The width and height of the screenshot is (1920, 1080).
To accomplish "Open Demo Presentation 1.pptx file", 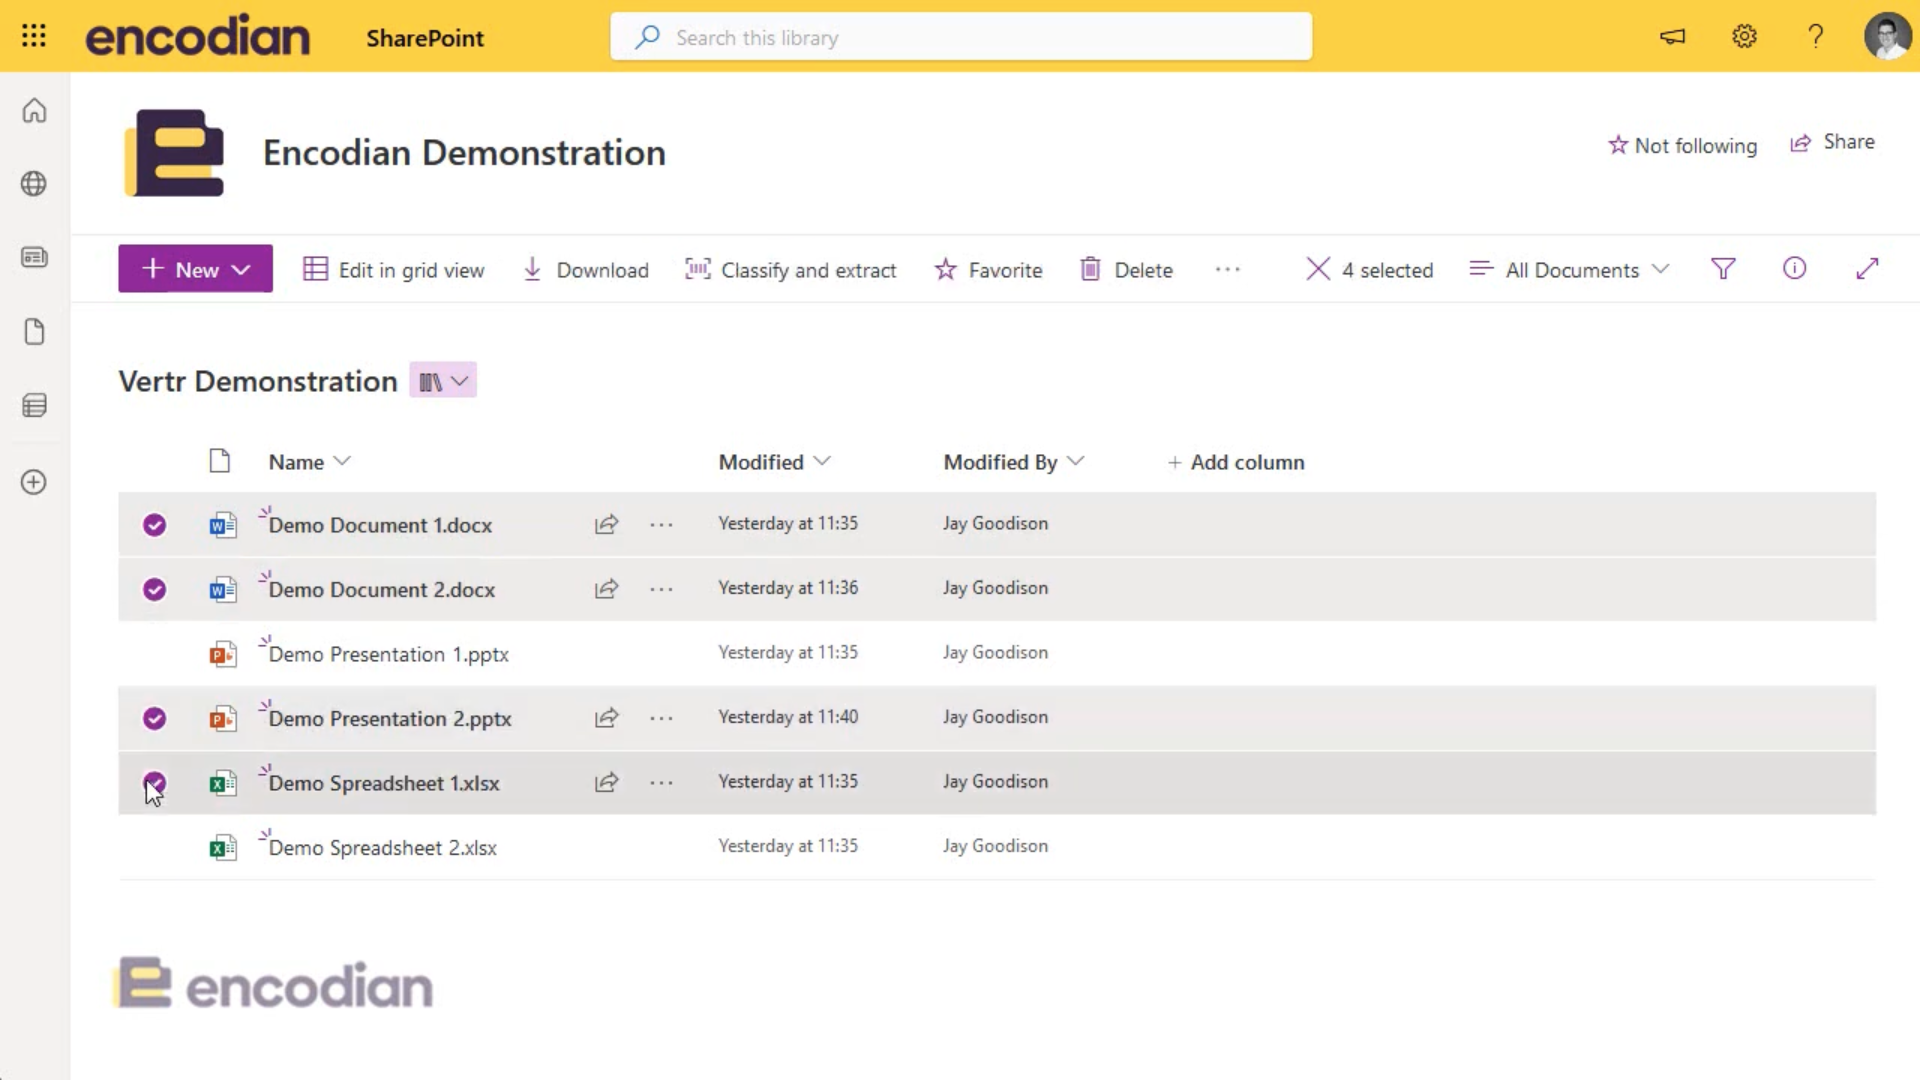I will [x=388, y=654].
